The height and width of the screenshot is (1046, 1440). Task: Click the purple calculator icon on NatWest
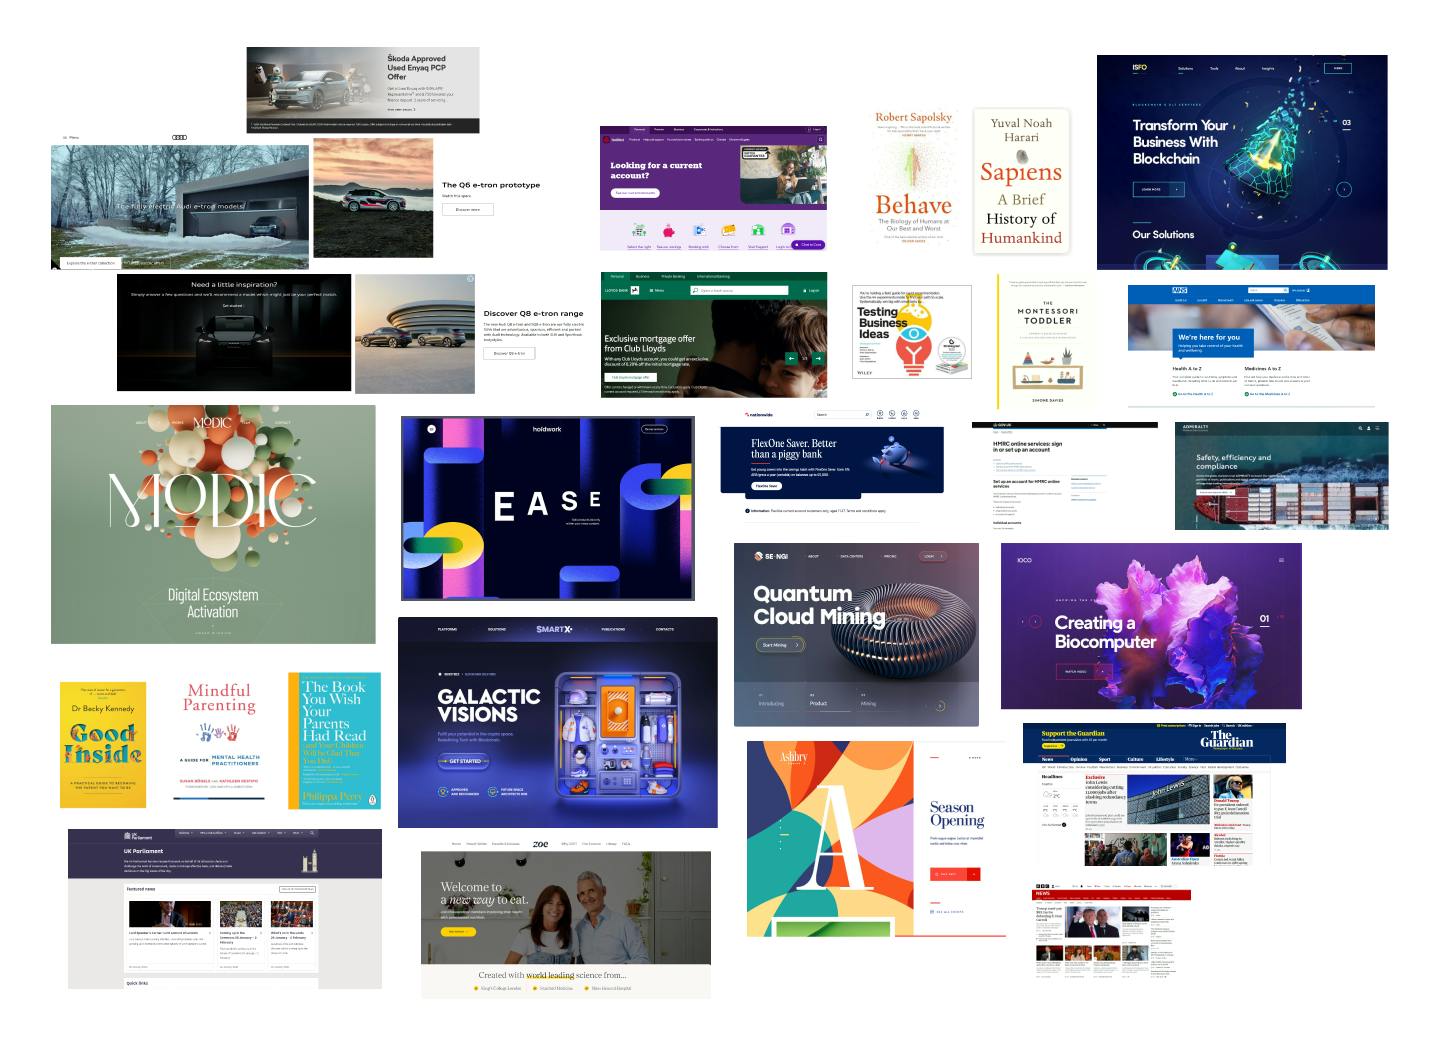(788, 230)
